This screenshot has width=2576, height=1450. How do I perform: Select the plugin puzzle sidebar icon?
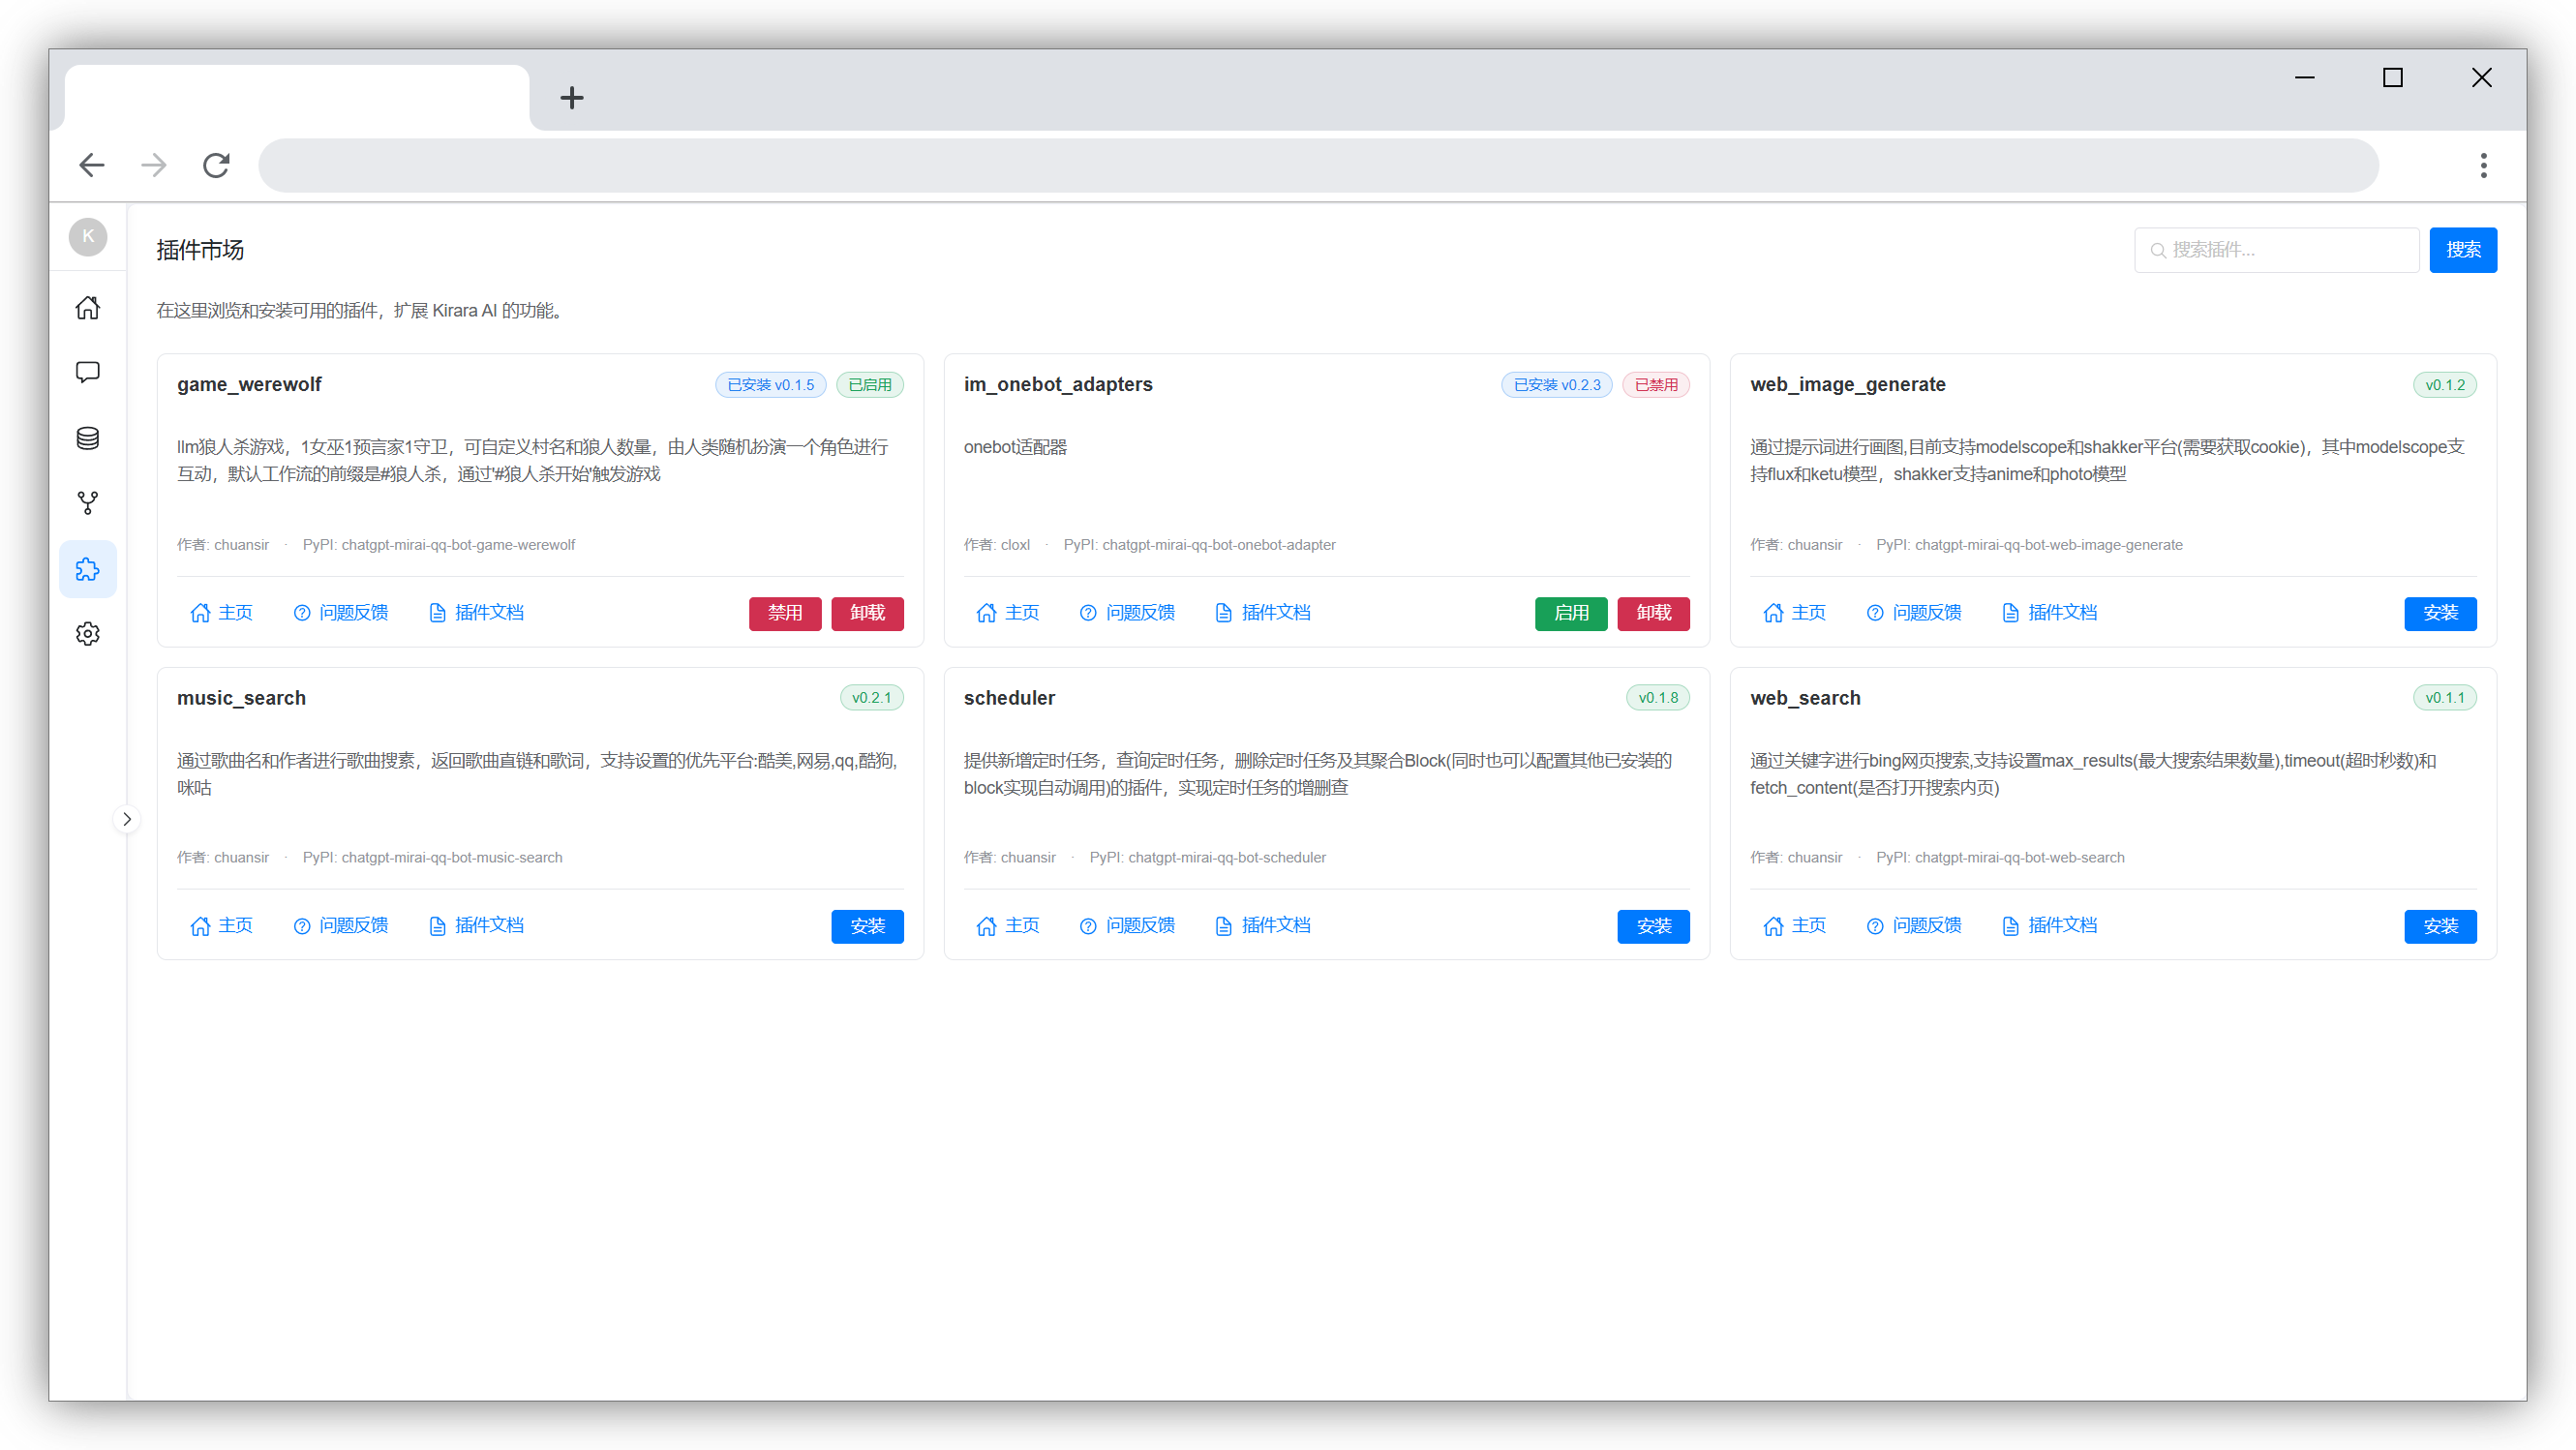pos(88,569)
